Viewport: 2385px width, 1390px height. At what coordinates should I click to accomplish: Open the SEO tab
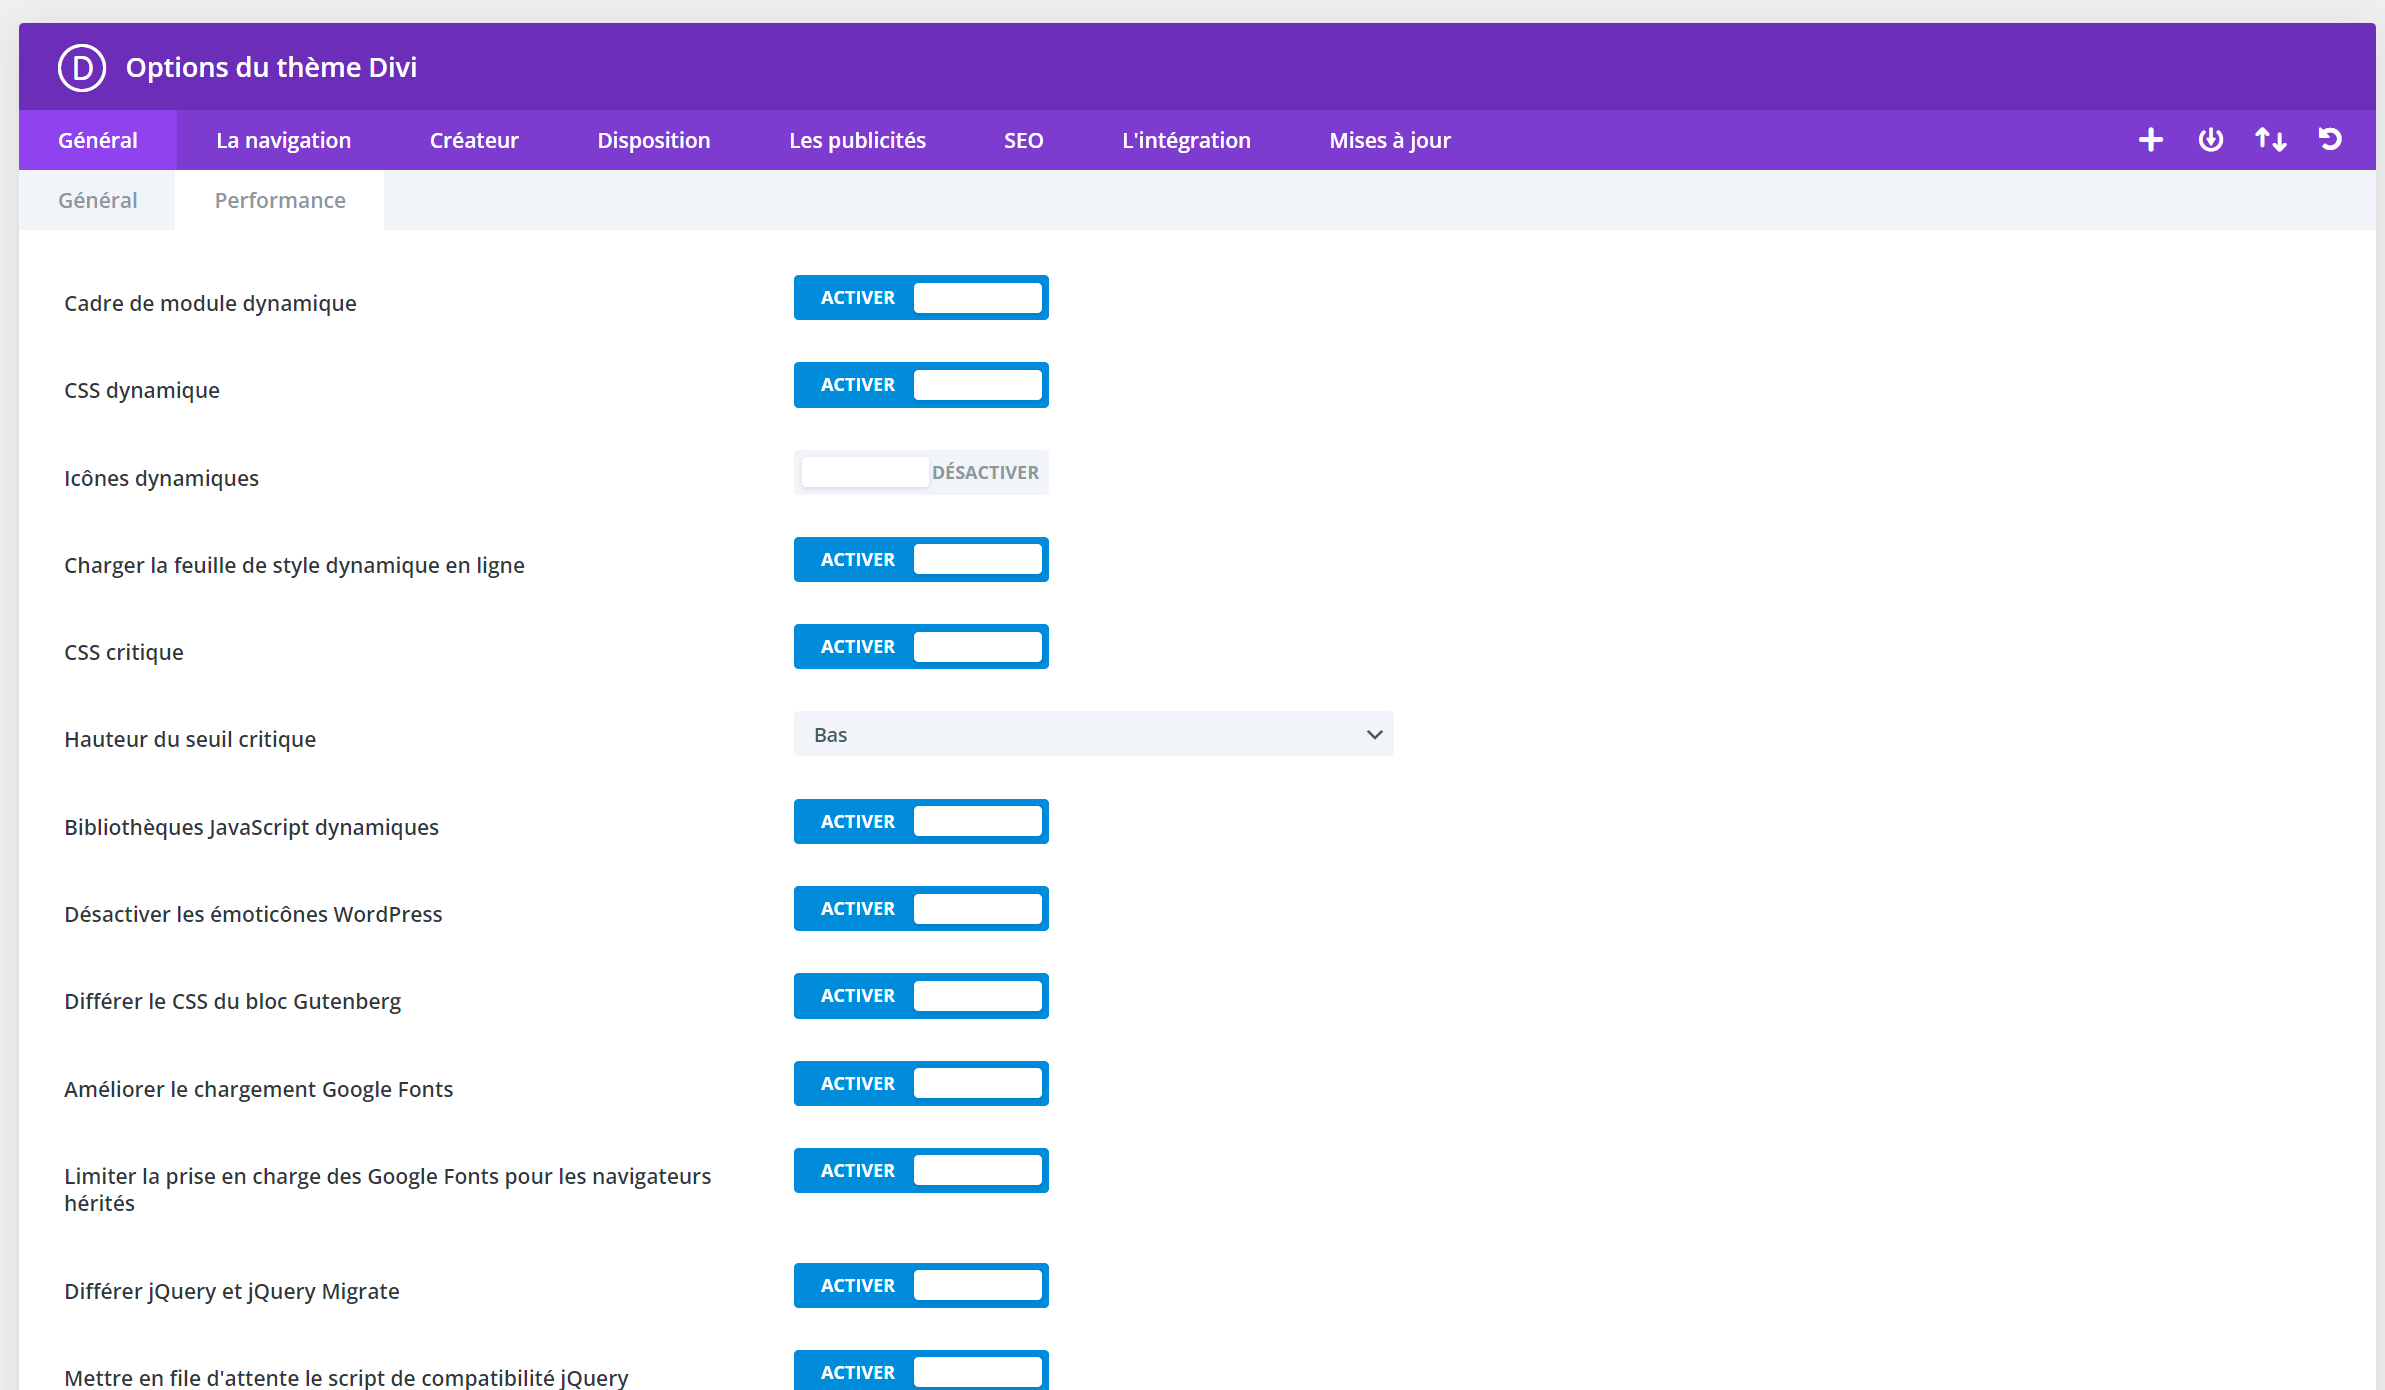[x=1024, y=140]
